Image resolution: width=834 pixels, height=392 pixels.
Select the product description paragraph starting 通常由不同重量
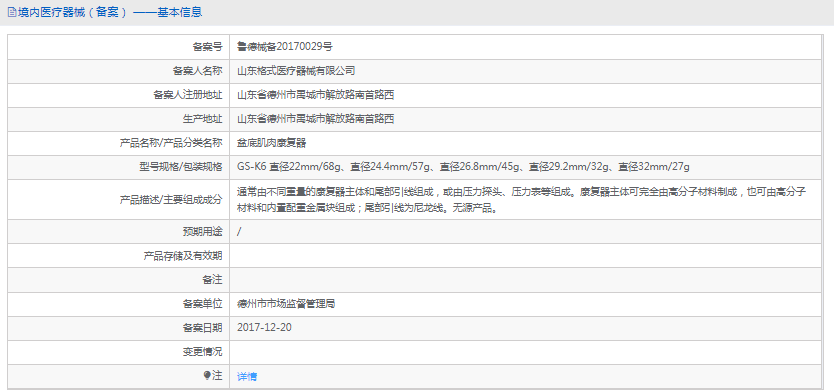coord(522,200)
